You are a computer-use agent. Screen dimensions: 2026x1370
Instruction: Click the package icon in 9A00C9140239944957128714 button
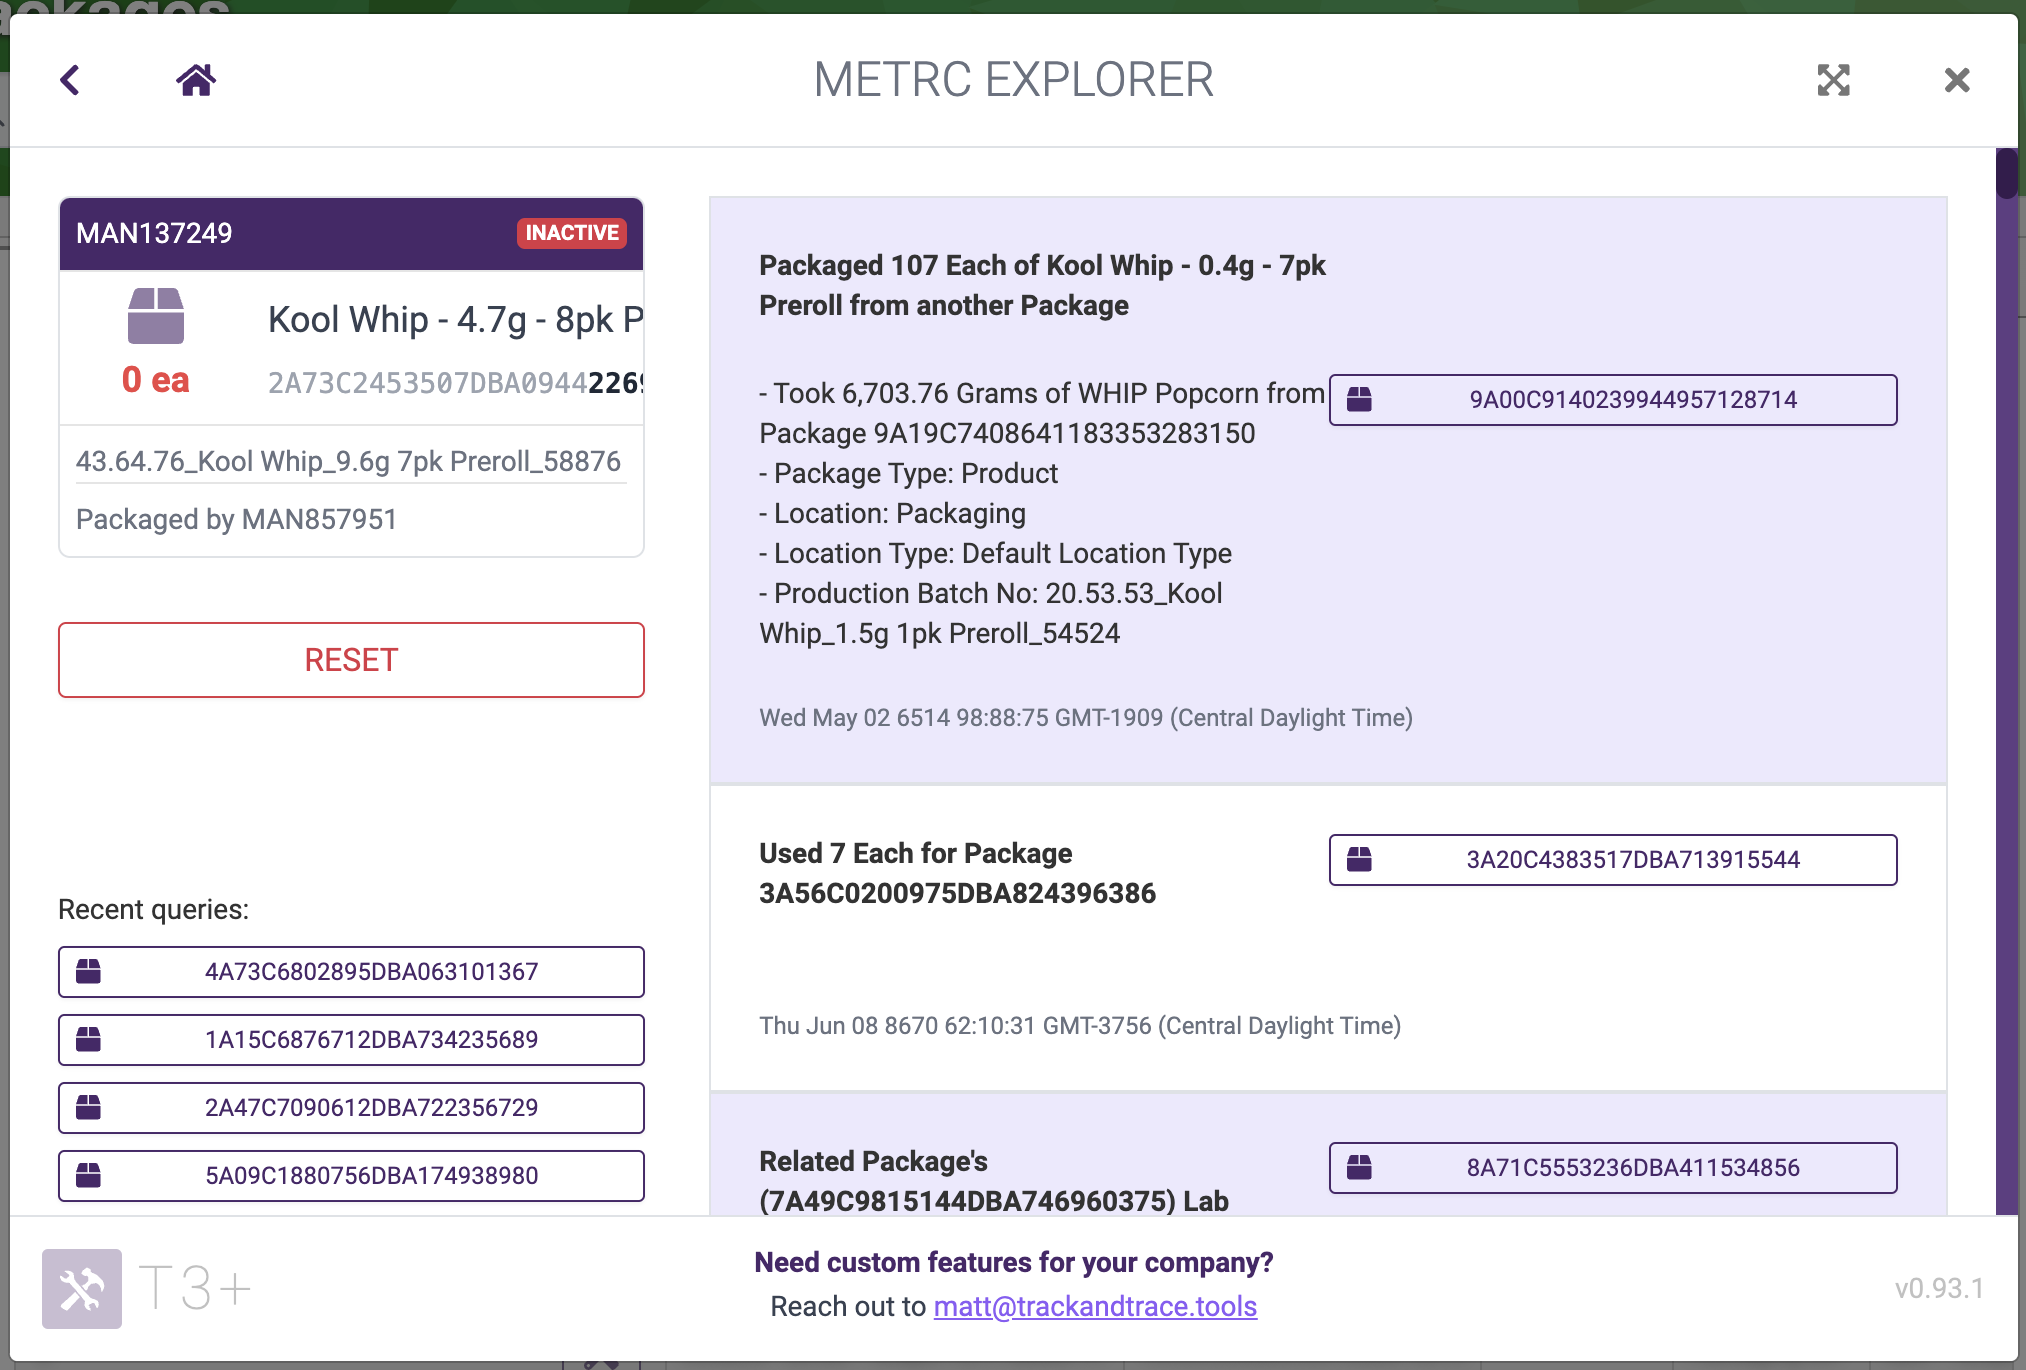point(1359,400)
